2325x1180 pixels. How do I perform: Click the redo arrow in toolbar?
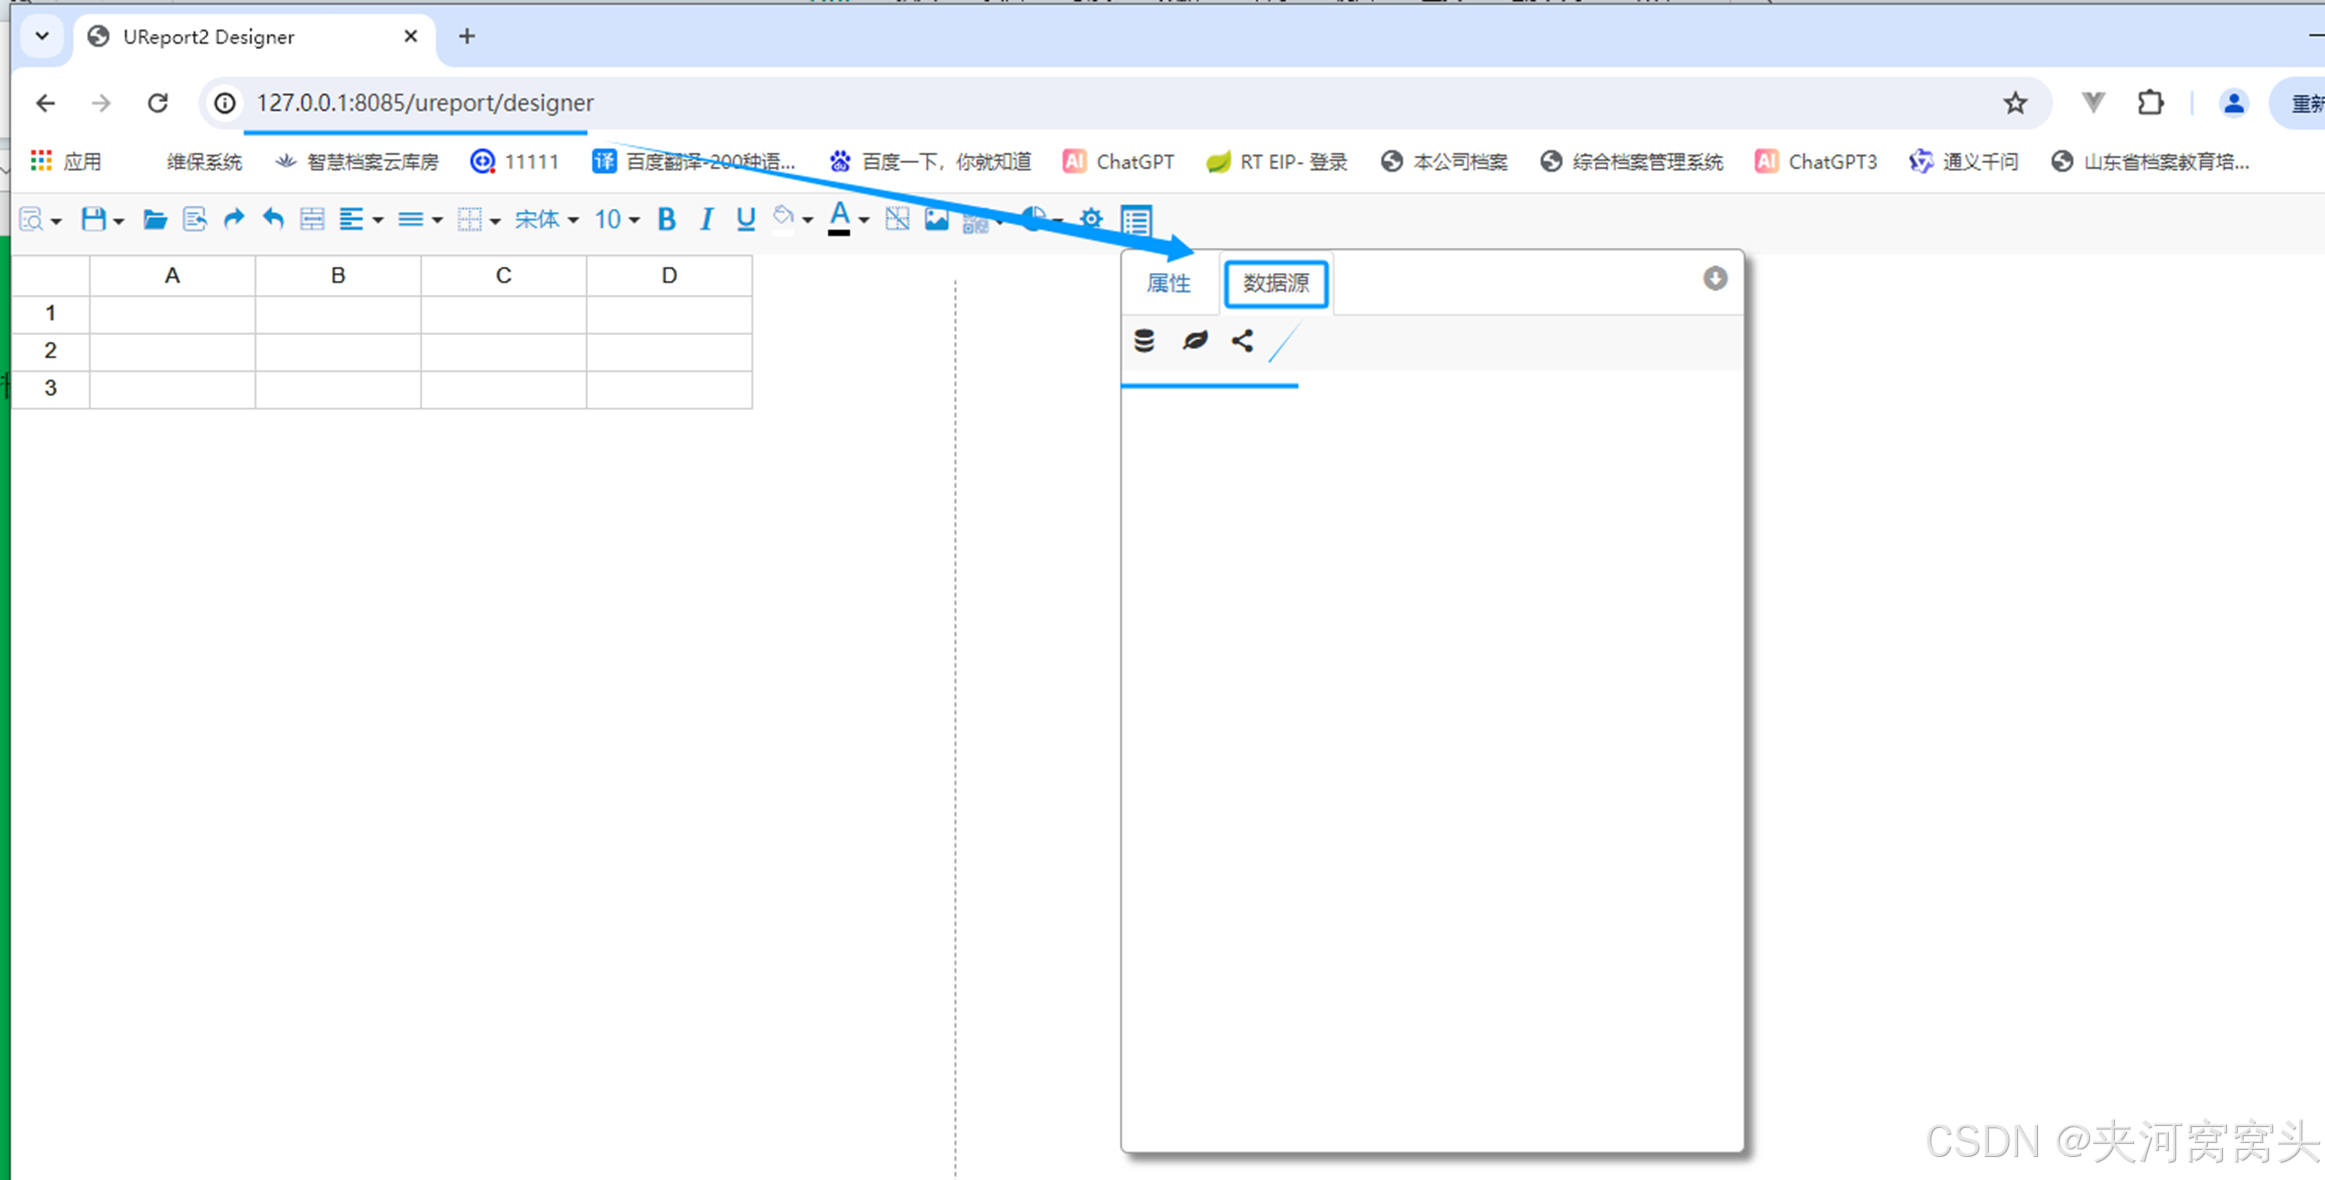pos(234,219)
